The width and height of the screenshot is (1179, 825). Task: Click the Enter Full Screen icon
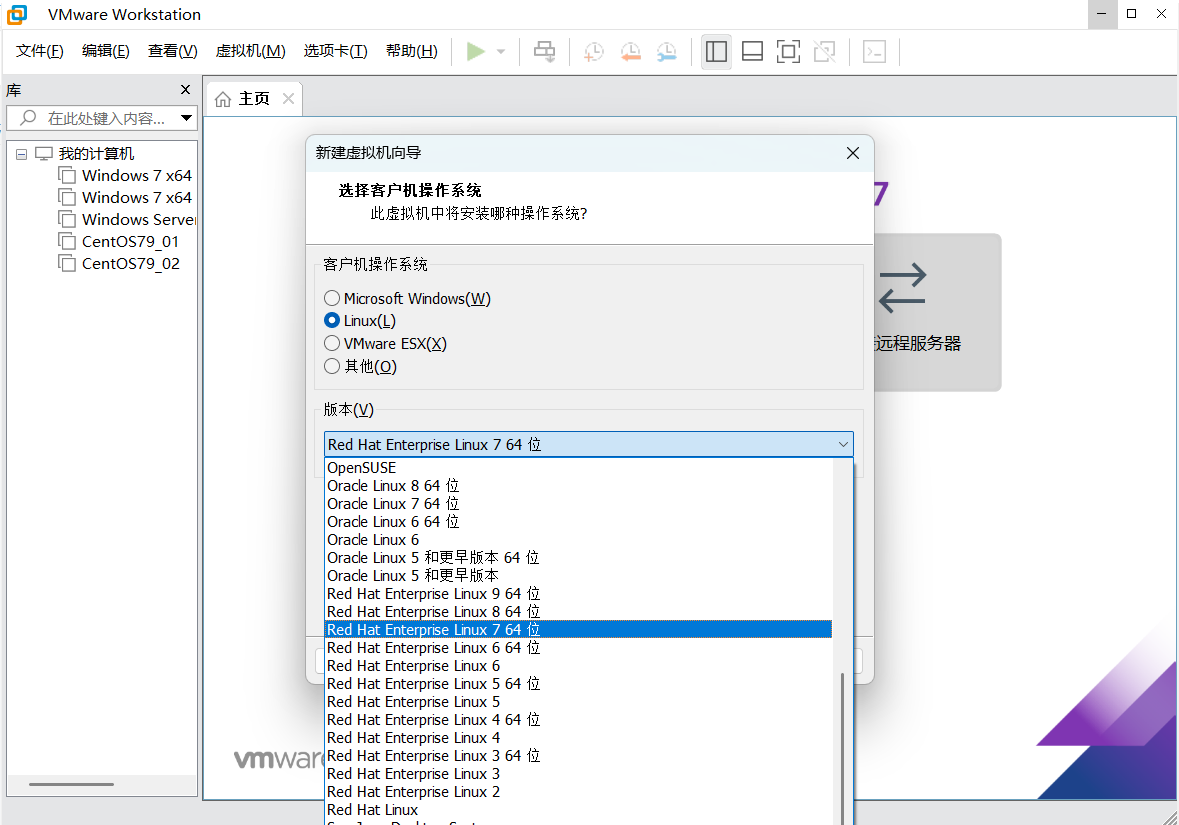[x=788, y=52]
